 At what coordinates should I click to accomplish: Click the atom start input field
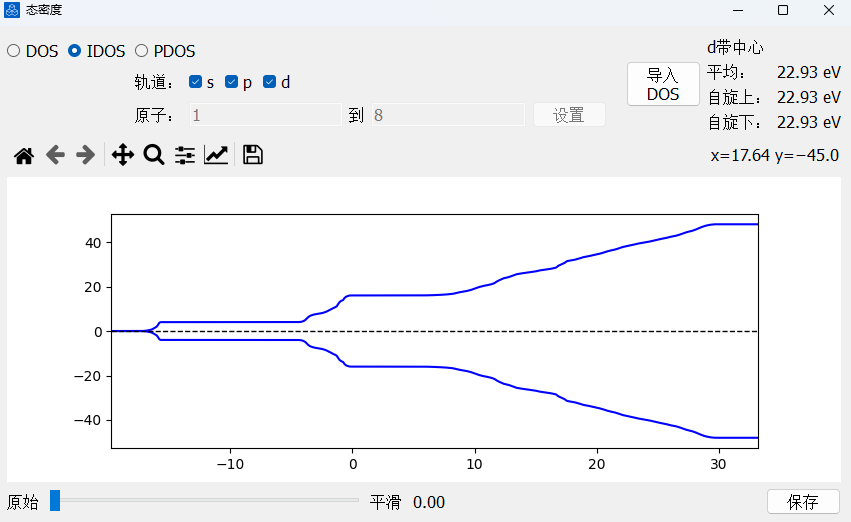(x=264, y=115)
